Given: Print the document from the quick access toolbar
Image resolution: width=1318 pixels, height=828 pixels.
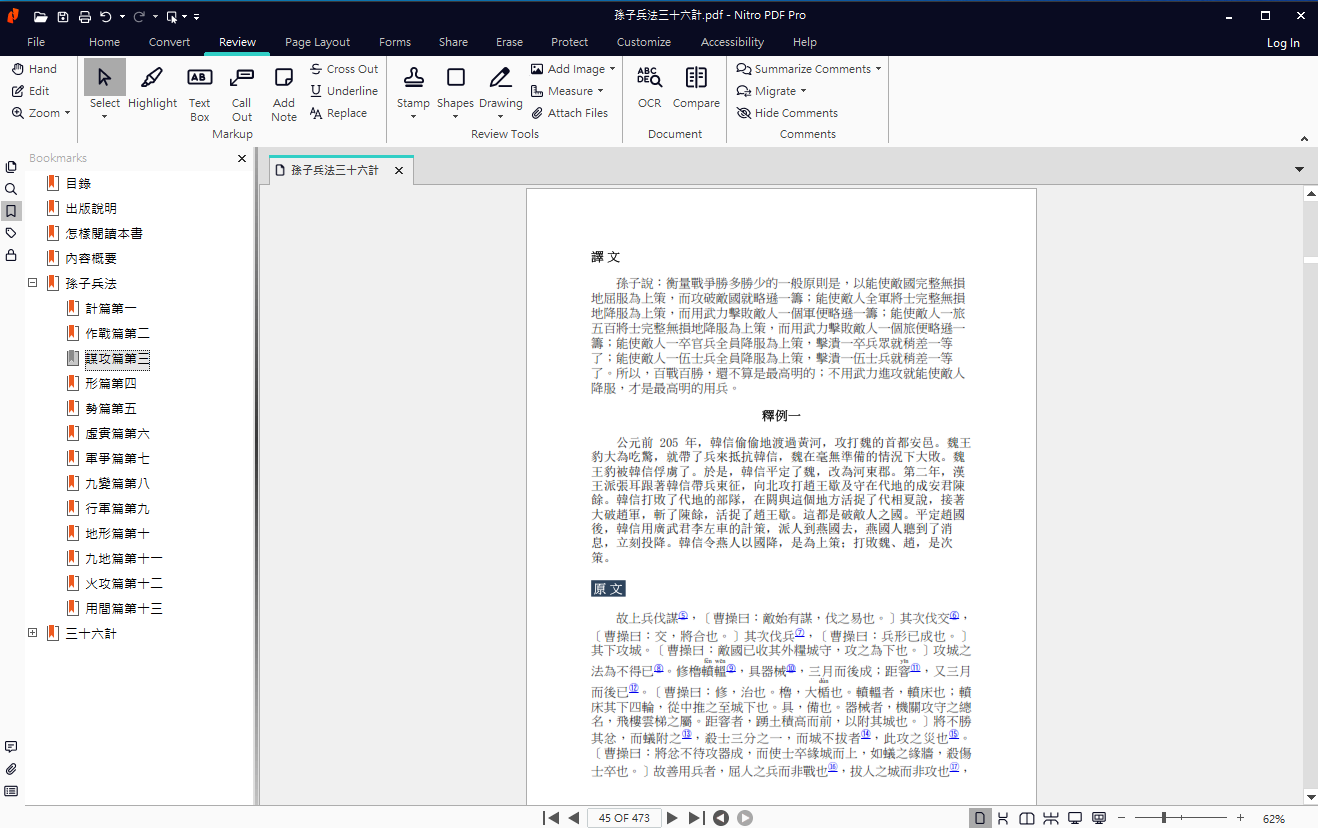Looking at the screenshot, I should pyautogui.click(x=85, y=16).
